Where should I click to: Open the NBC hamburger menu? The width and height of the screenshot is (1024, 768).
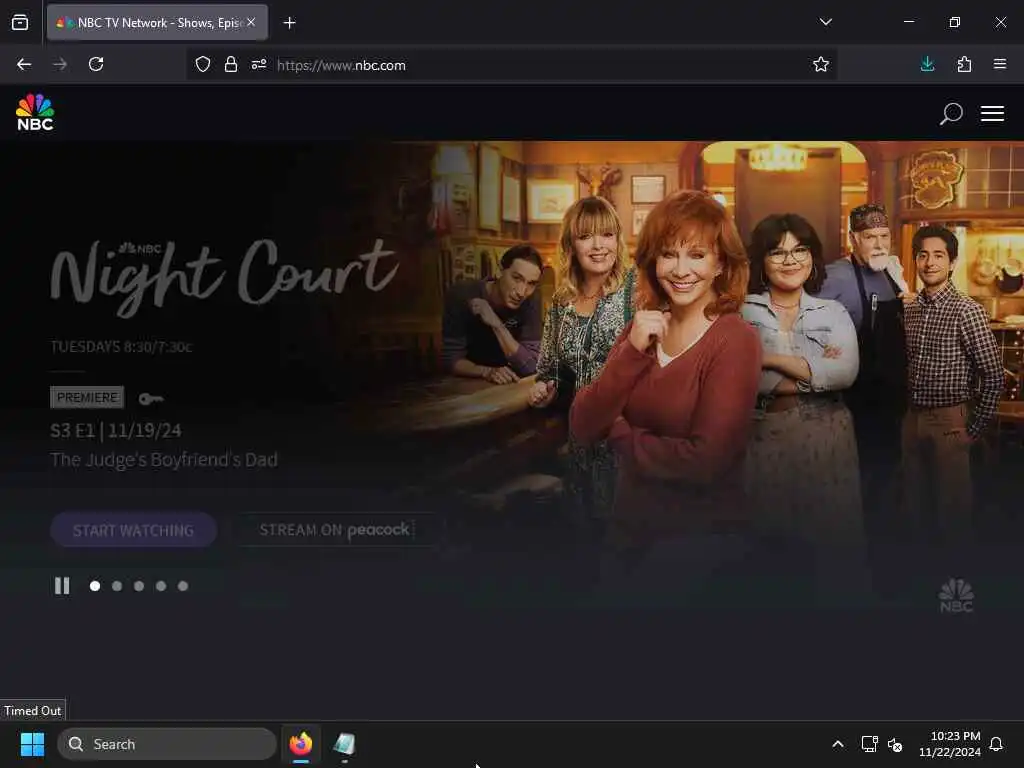pyautogui.click(x=992, y=114)
